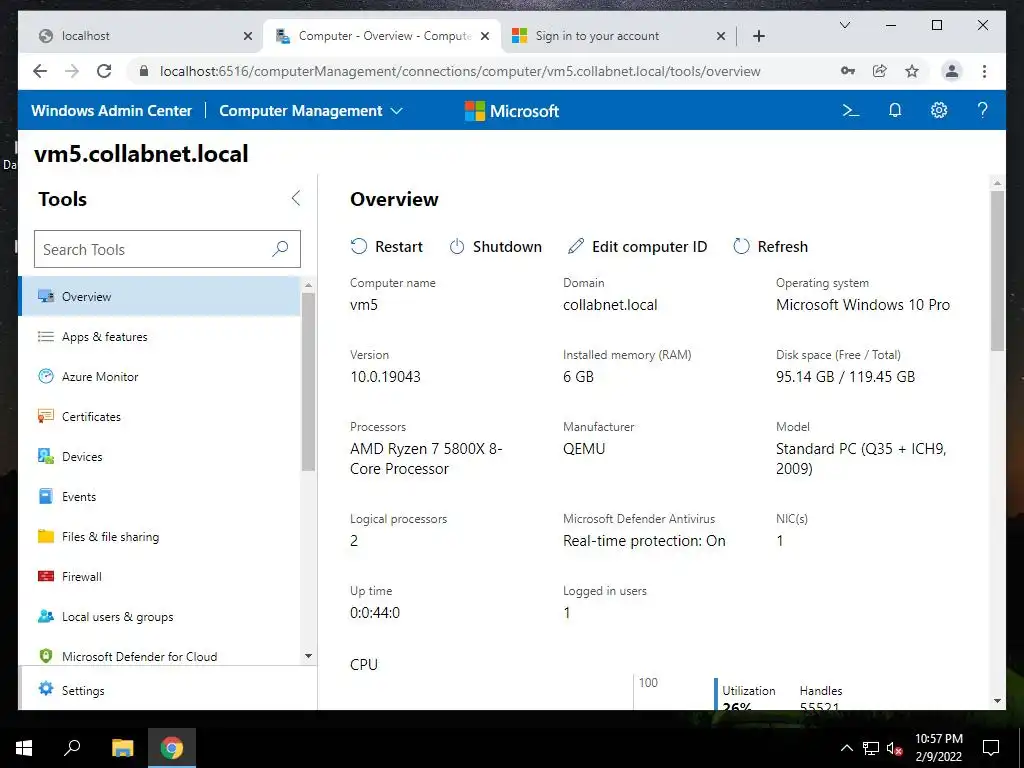Open the taskbar volume icon
This screenshot has width=1024, height=768.
pos(894,748)
